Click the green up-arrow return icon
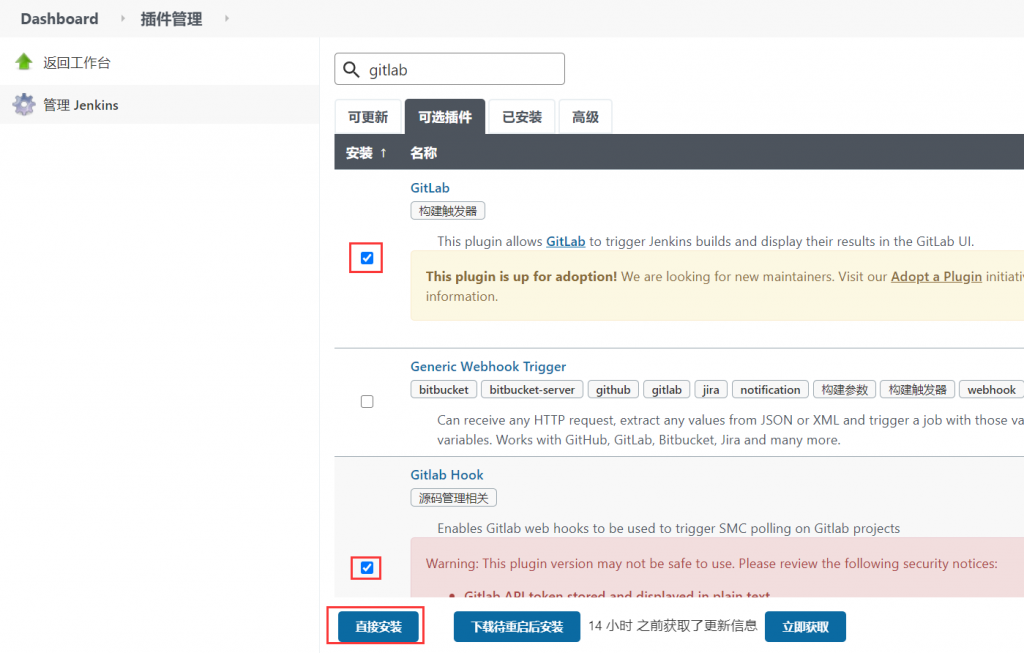 pos(24,62)
